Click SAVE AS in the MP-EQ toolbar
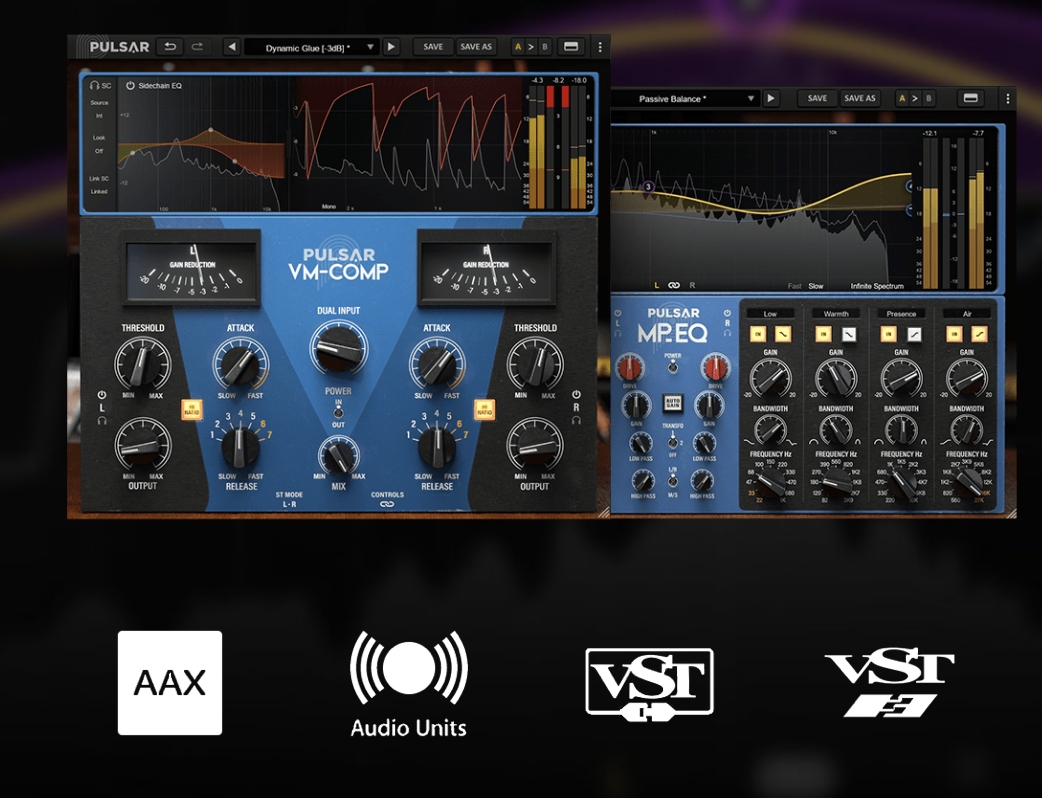This screenshot has width=1042, height=798. click(860, 98)
